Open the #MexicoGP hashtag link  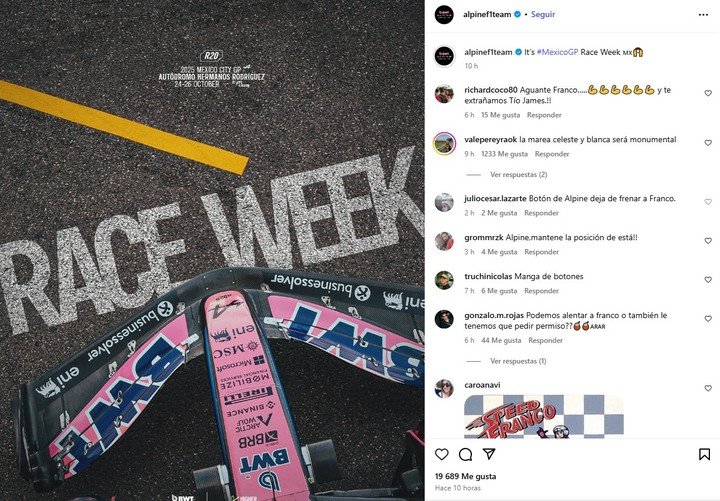[x=557, y=52]
